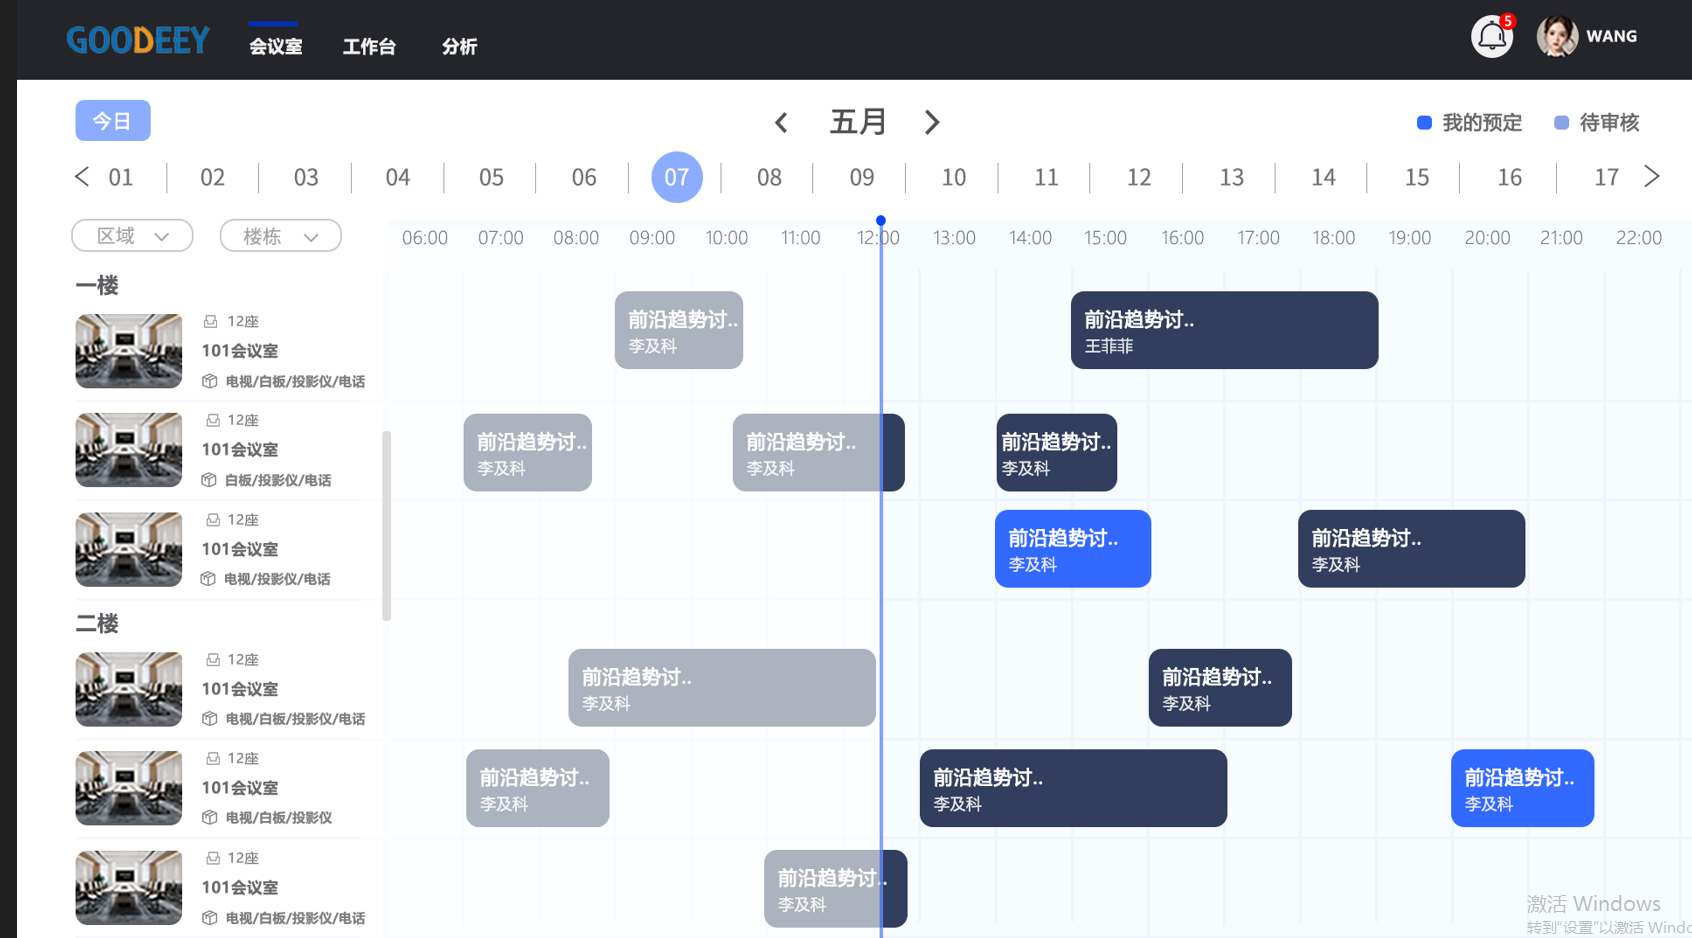Open 王菲菲's 前沿趋势讨 booking
Screen dimensions: 1692x938
click(1224, 330)
